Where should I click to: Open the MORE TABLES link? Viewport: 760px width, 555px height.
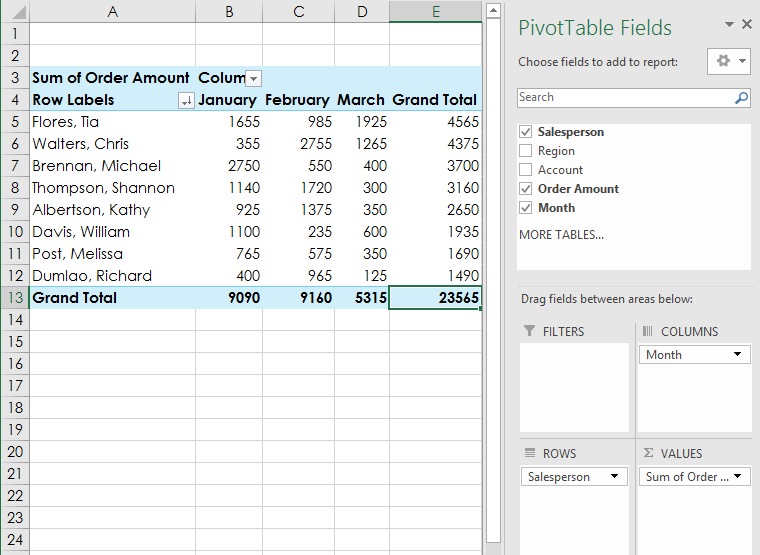(561, 235)
